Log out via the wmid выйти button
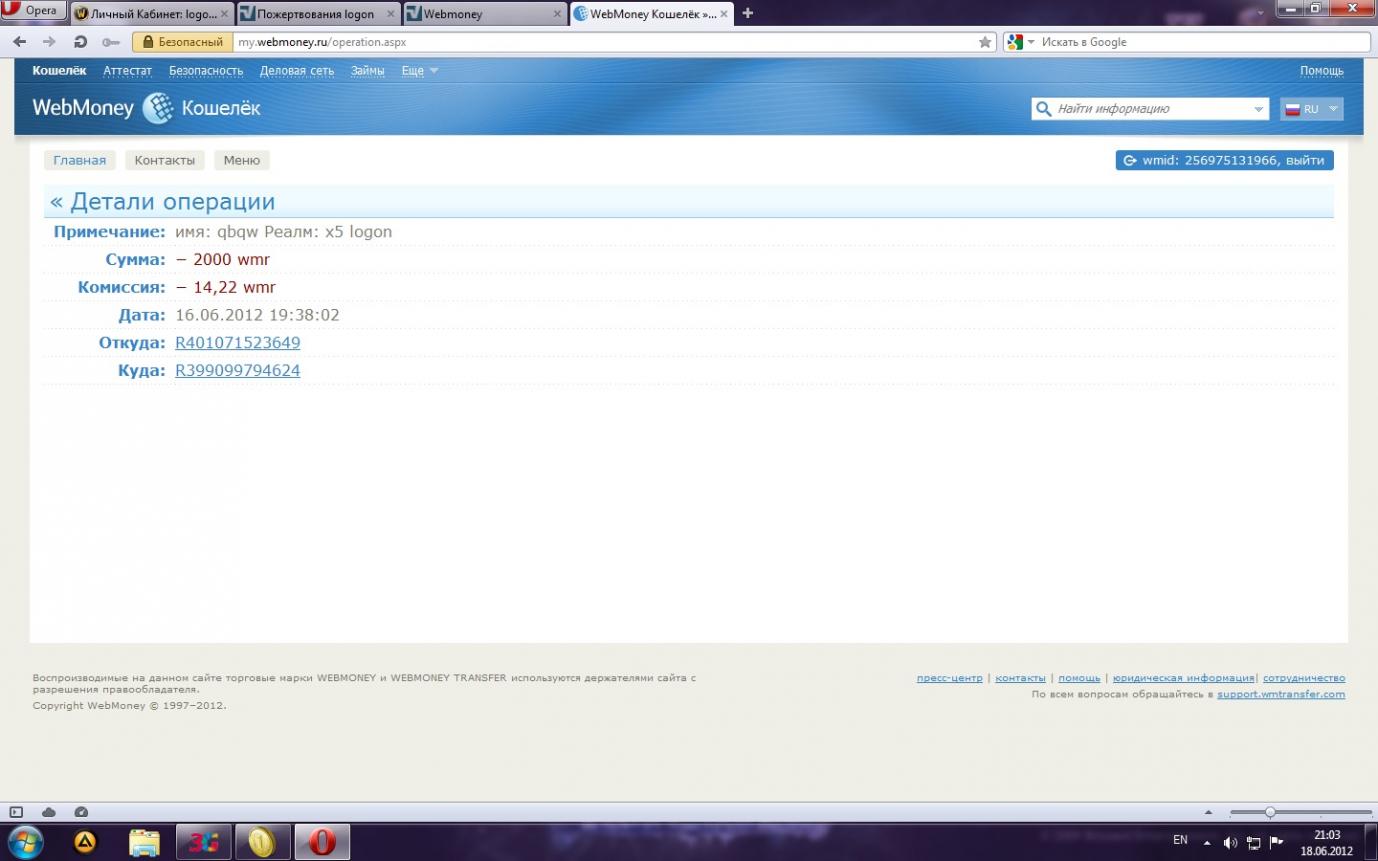This screenshot has width=1378, height=861. point(1224,160)
